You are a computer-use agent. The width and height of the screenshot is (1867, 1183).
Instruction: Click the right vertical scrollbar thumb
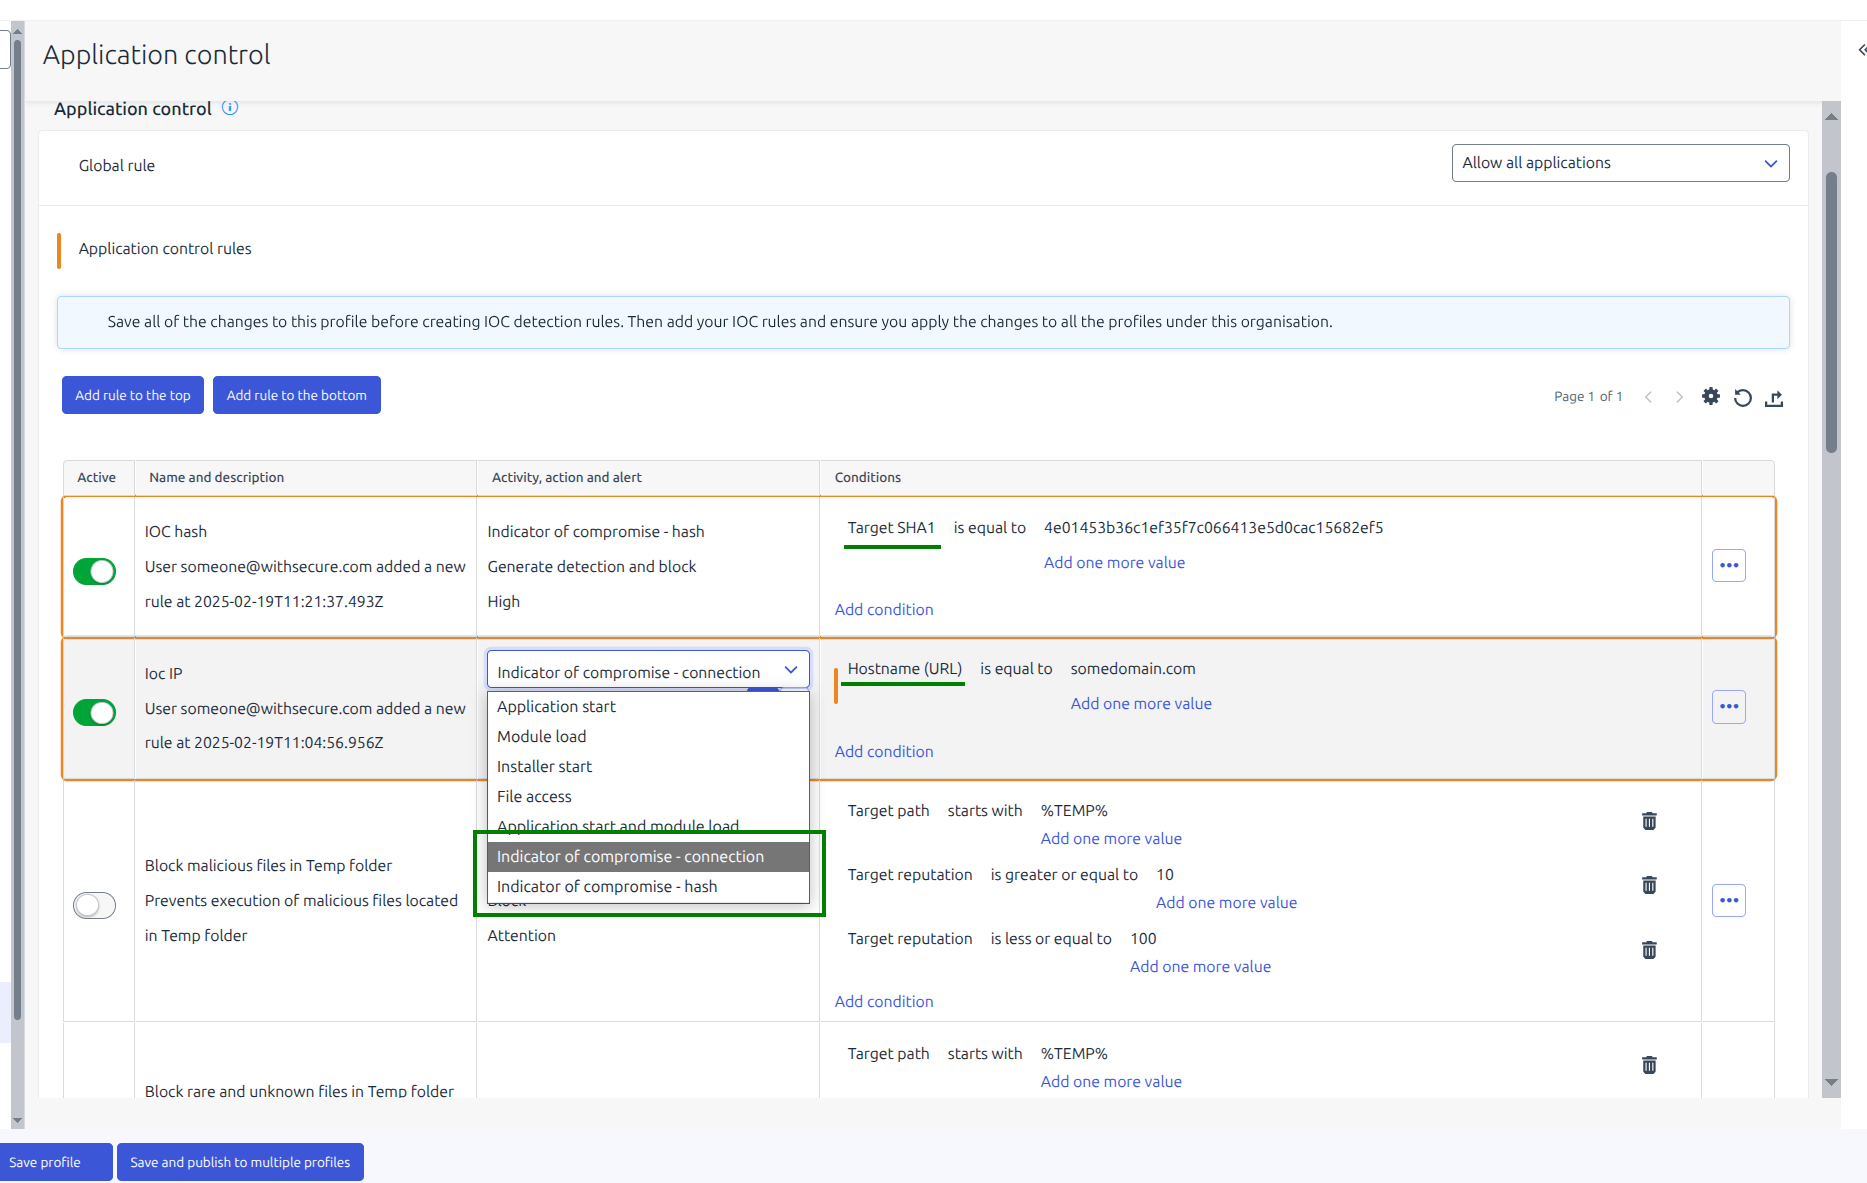click(1831, 312)
